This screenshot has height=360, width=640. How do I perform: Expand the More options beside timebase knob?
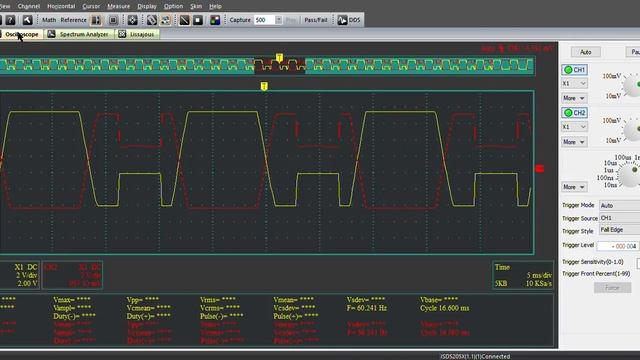pos(574,187)
